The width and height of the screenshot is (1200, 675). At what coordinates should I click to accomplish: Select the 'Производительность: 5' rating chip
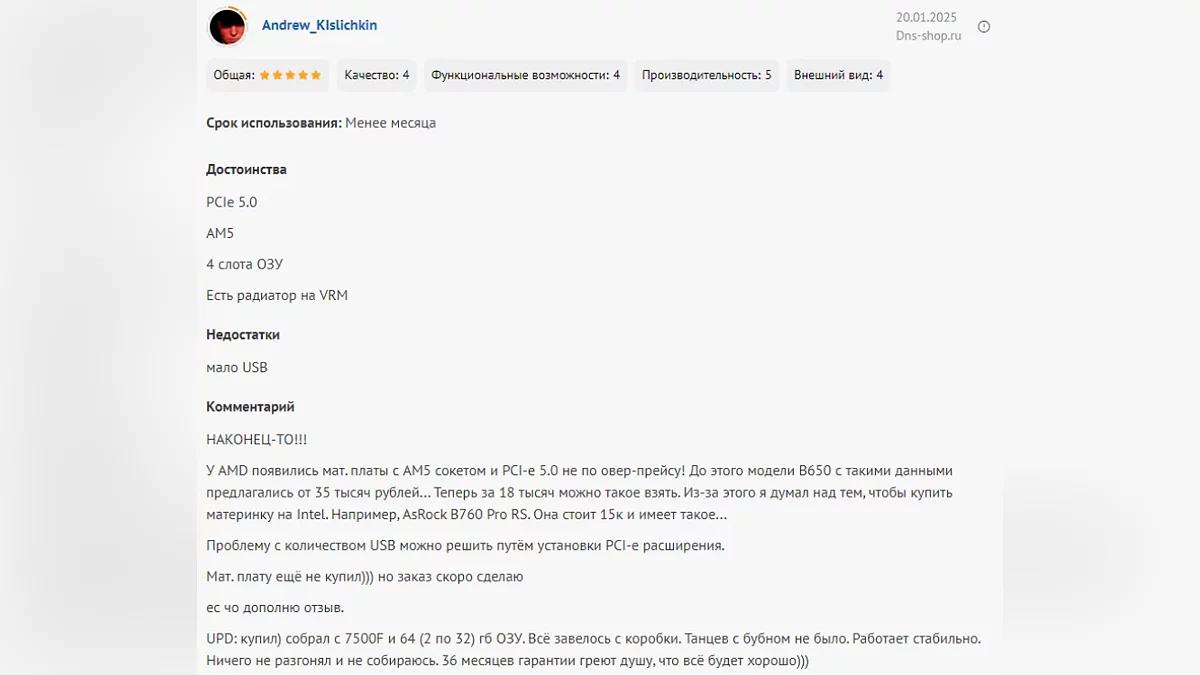click(x=706, y=75)
